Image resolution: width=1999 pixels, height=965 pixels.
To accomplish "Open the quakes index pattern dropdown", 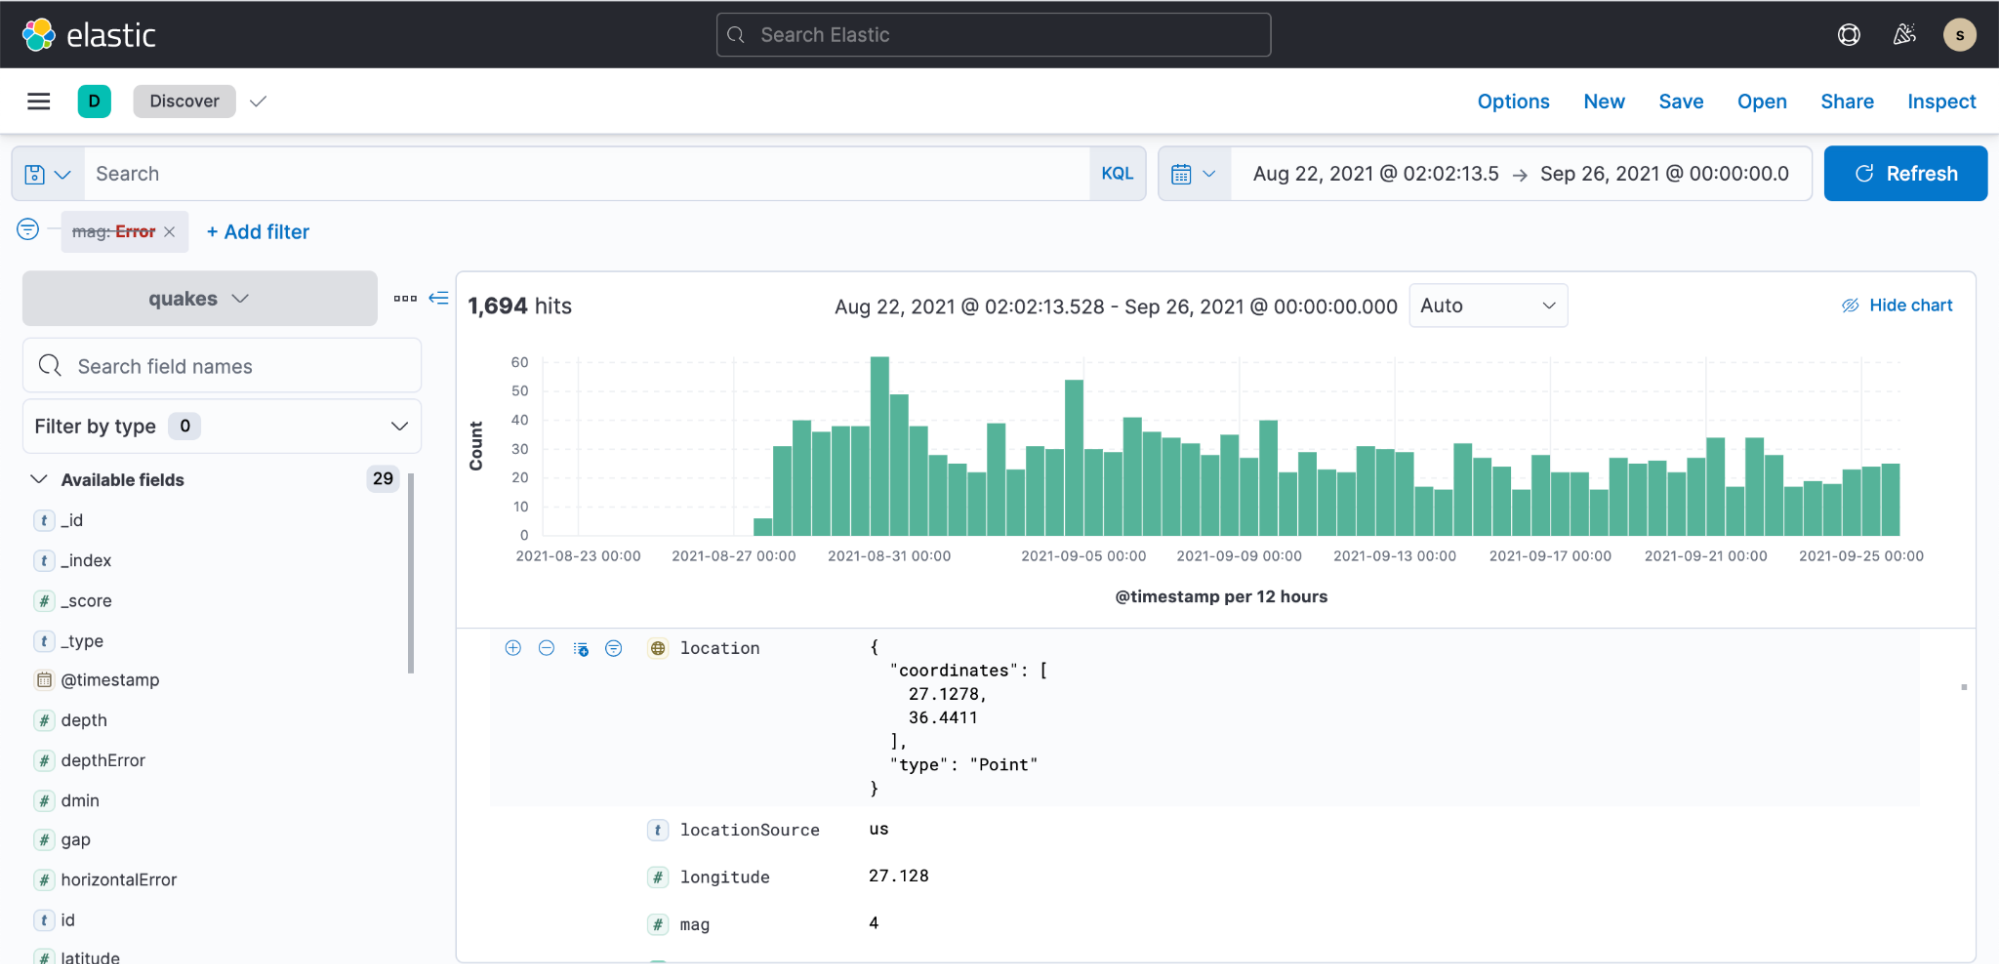I will [199, 298].
